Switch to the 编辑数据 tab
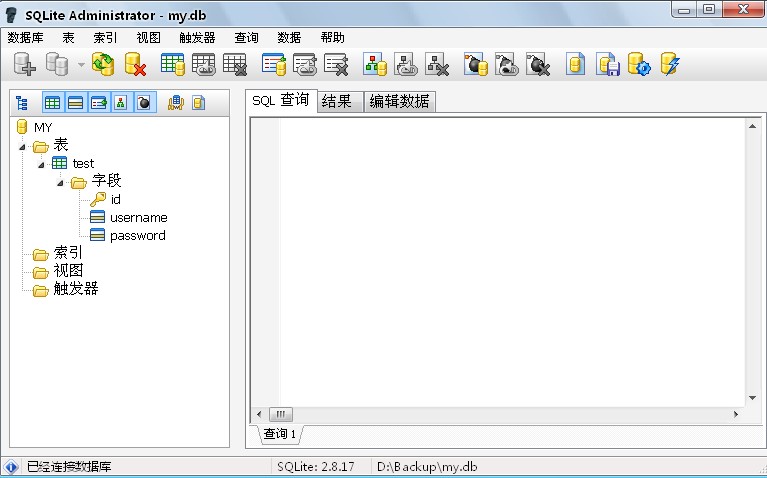Screen dimensions: 767x478 coord(399,101)
